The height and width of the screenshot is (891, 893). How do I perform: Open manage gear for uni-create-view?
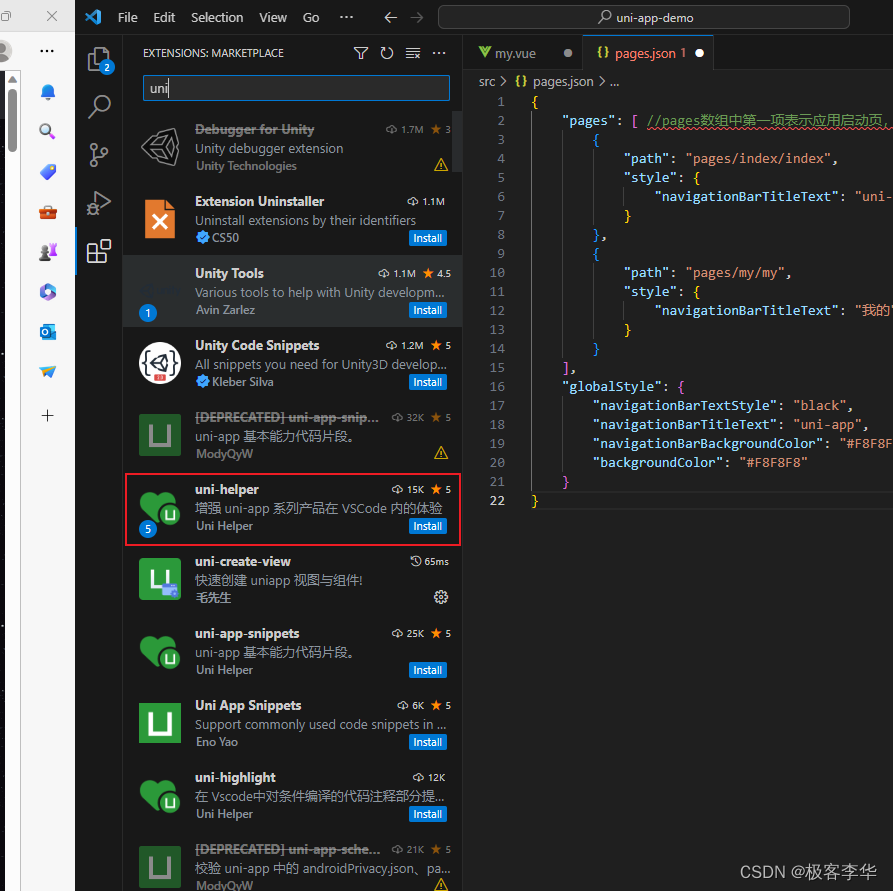click(x=441, y=597)
